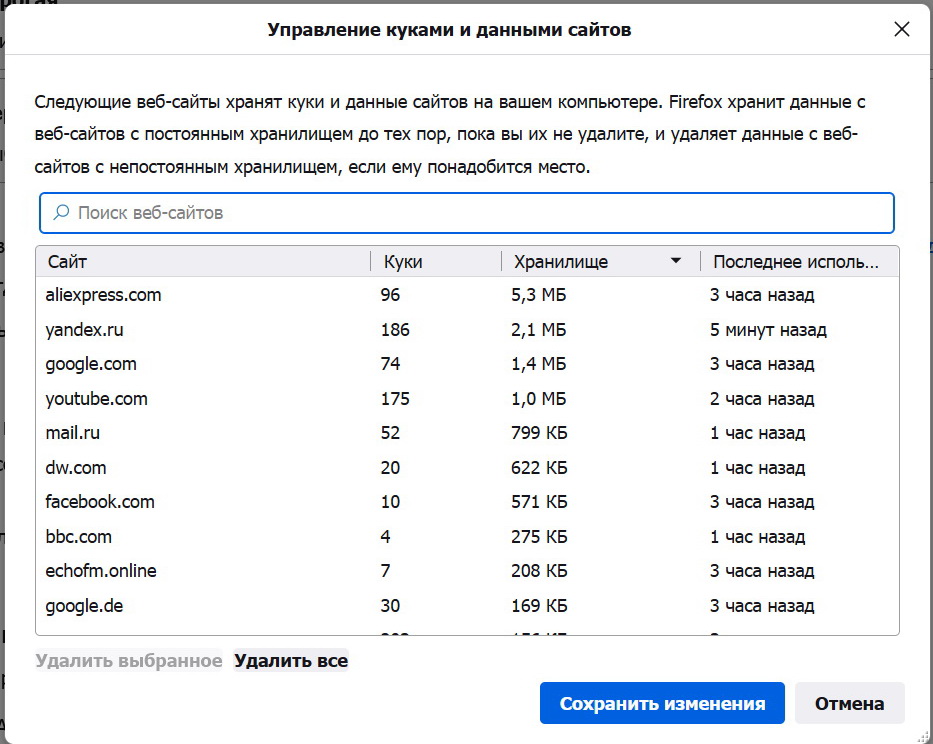Click 'Сохранить изменения' button
The width and height of the screenshot is (933, 744).
tap(662, 703)
